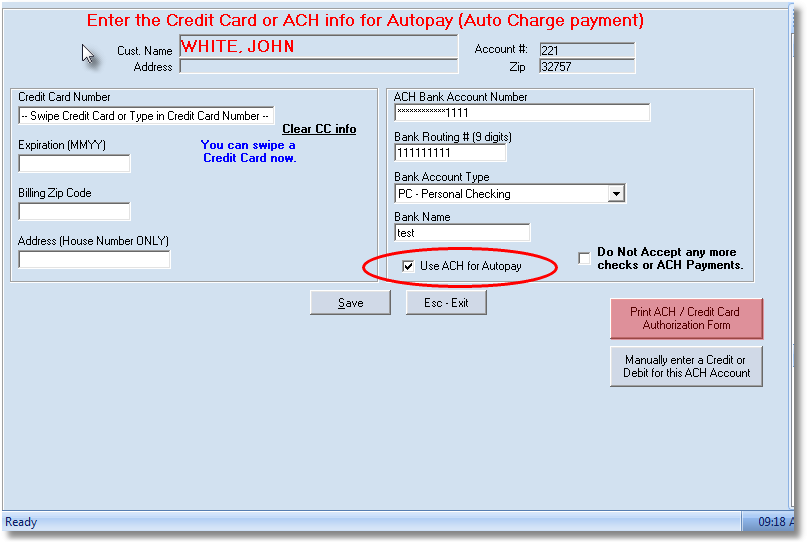Click the Cust. Name field showing WHITE, JOHN
This screenshot has height=545, width=808.
click(x=318, y=47)
